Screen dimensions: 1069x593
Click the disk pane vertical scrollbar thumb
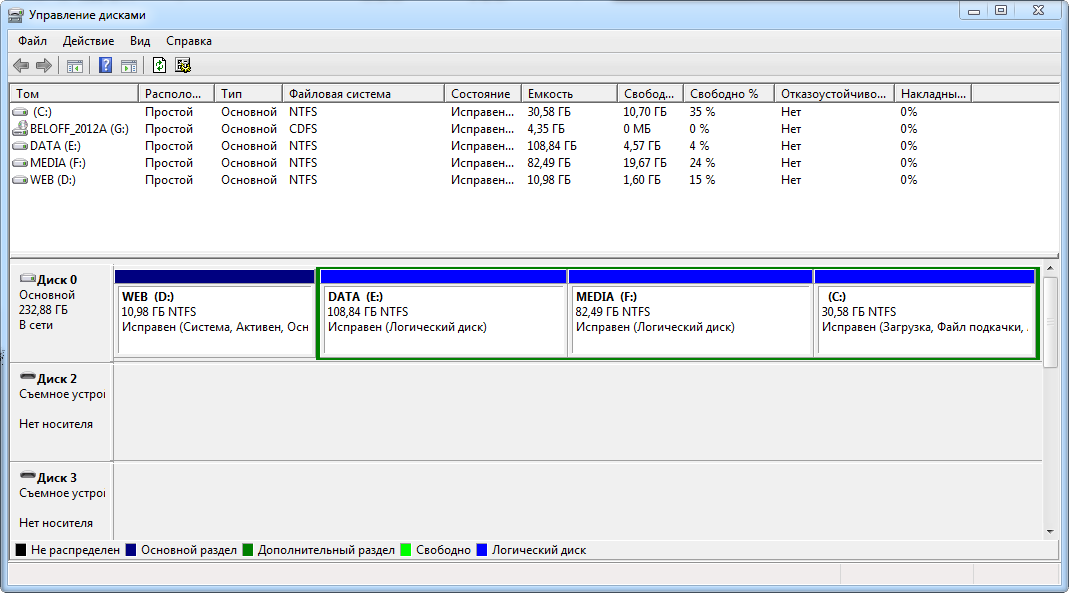coord(1050,323)
